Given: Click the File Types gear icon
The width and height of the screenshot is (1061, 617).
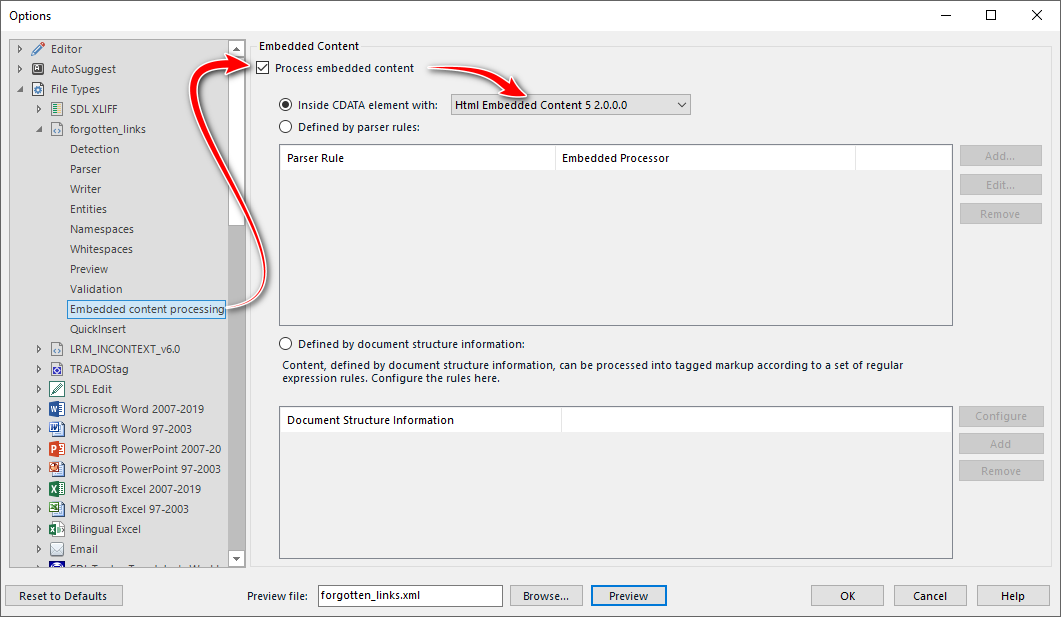Looking at the screenshot, I should pos(39,89).
